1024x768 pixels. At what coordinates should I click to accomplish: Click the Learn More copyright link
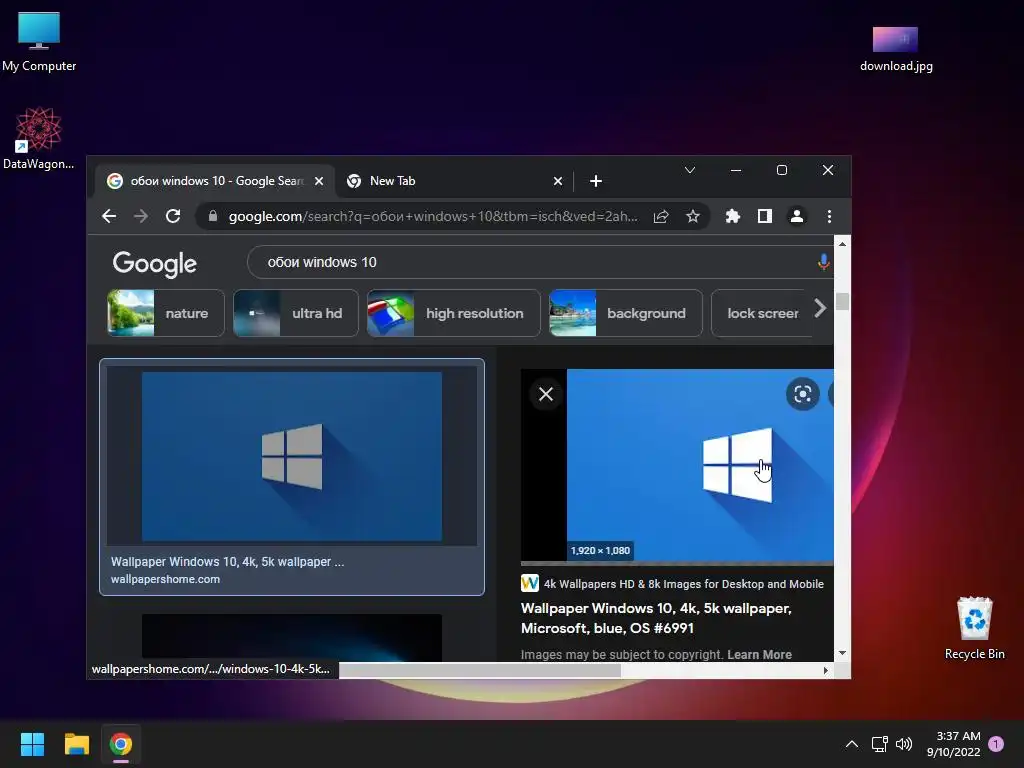coord(759,654)
